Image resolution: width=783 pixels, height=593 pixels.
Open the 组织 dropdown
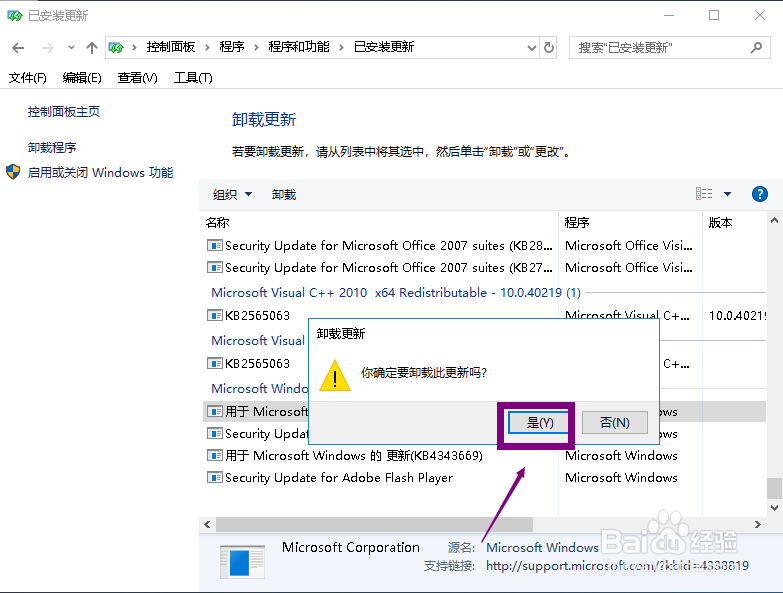tap(232, 195)
